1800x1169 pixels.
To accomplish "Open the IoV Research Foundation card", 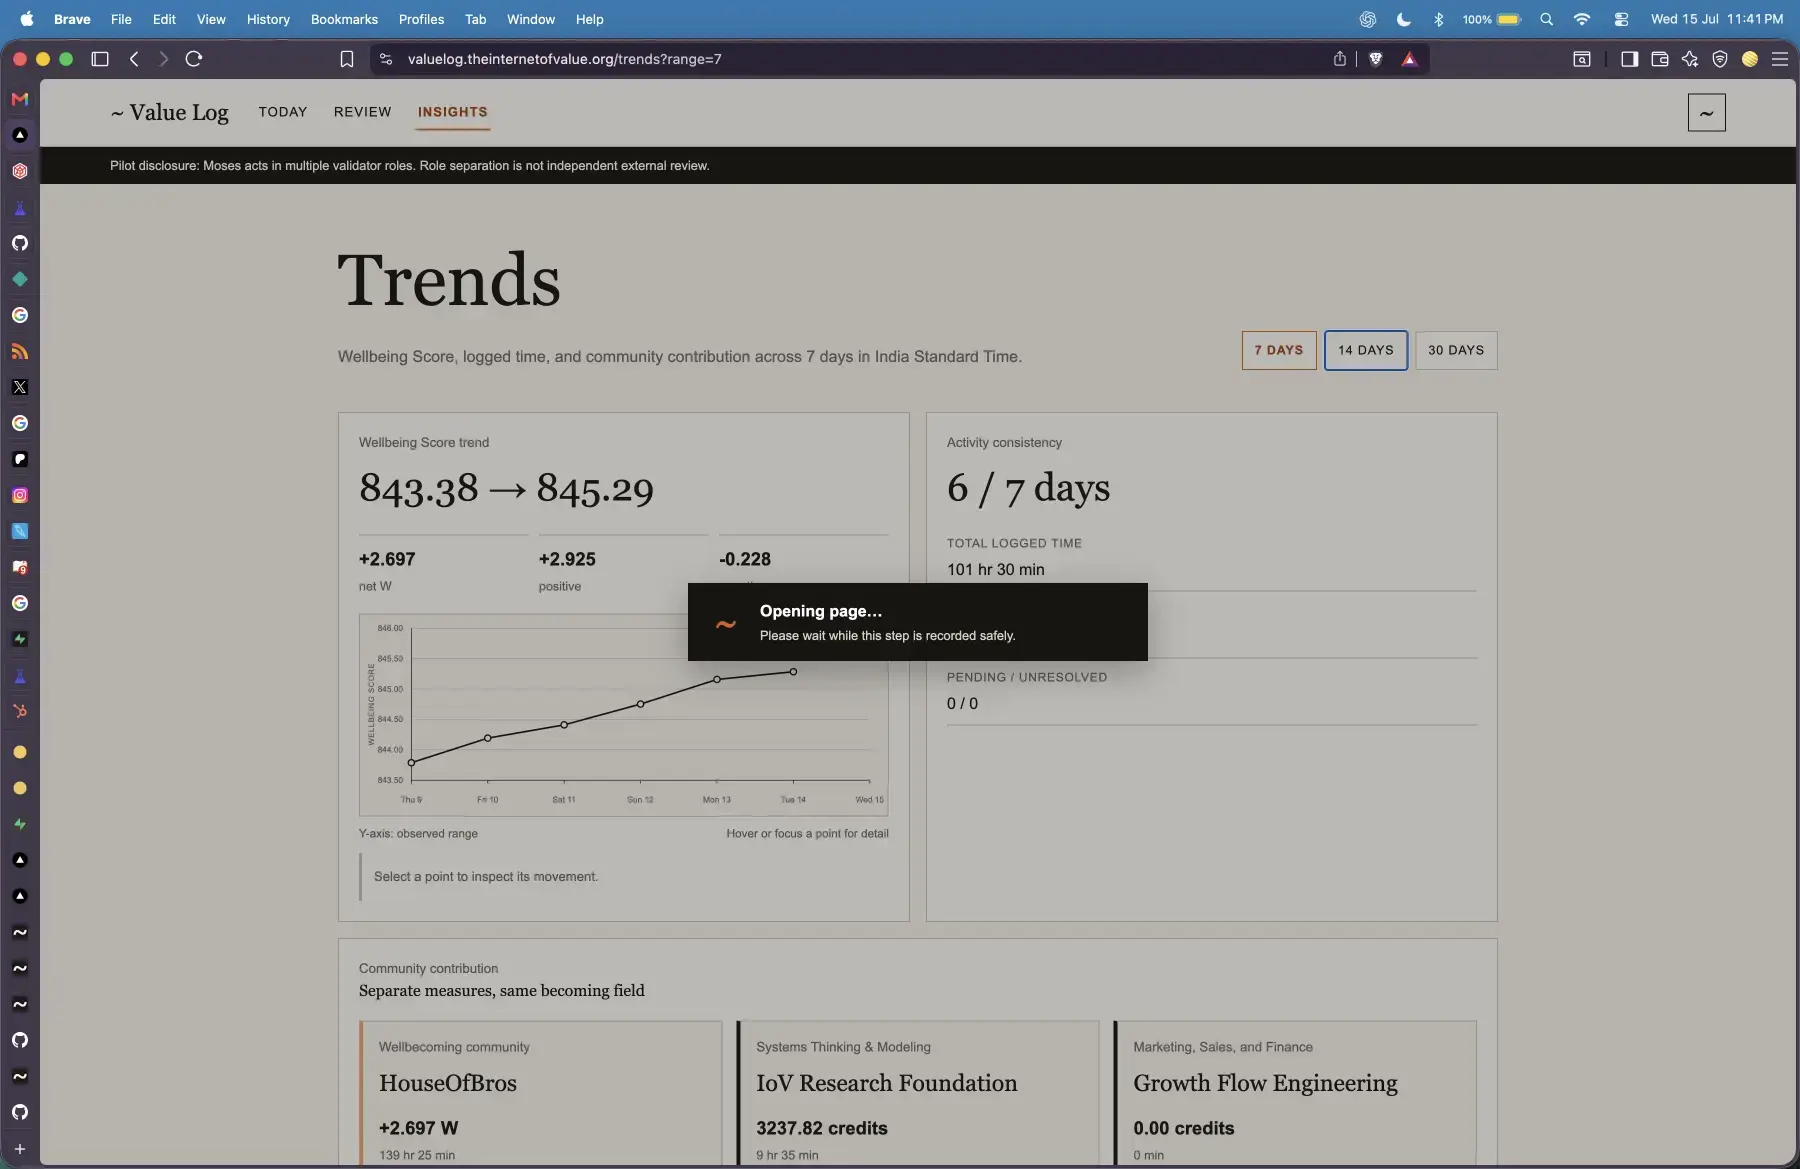I will (918, 1093).
